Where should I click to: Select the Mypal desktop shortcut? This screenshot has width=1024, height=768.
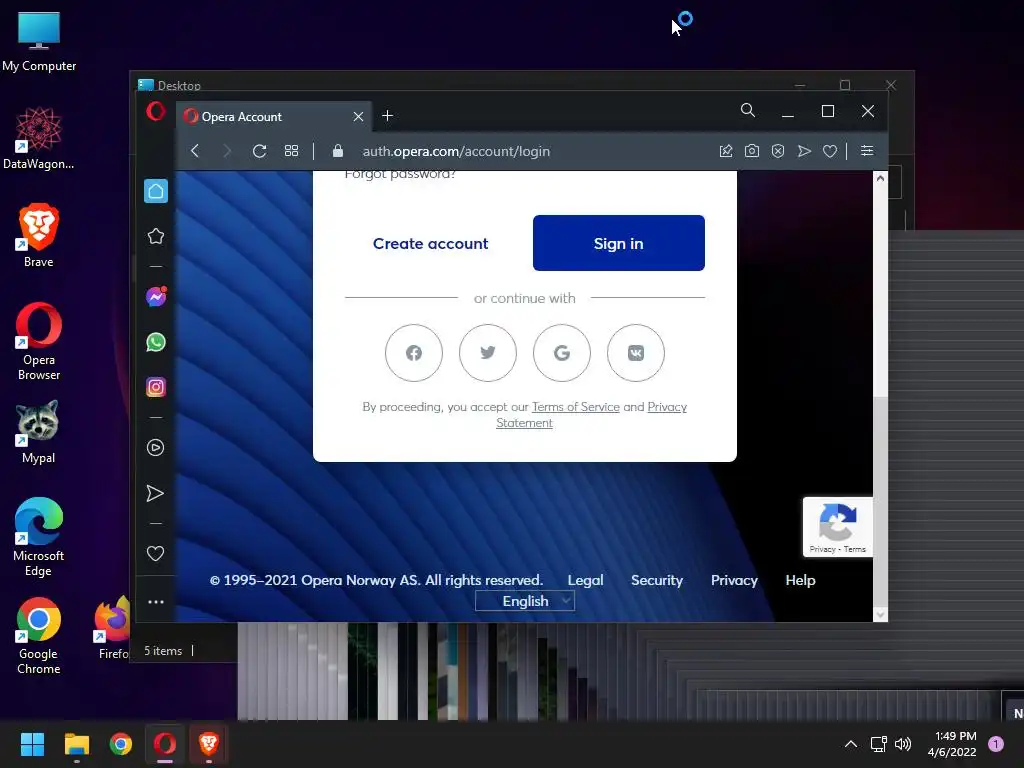pos(39,432)
